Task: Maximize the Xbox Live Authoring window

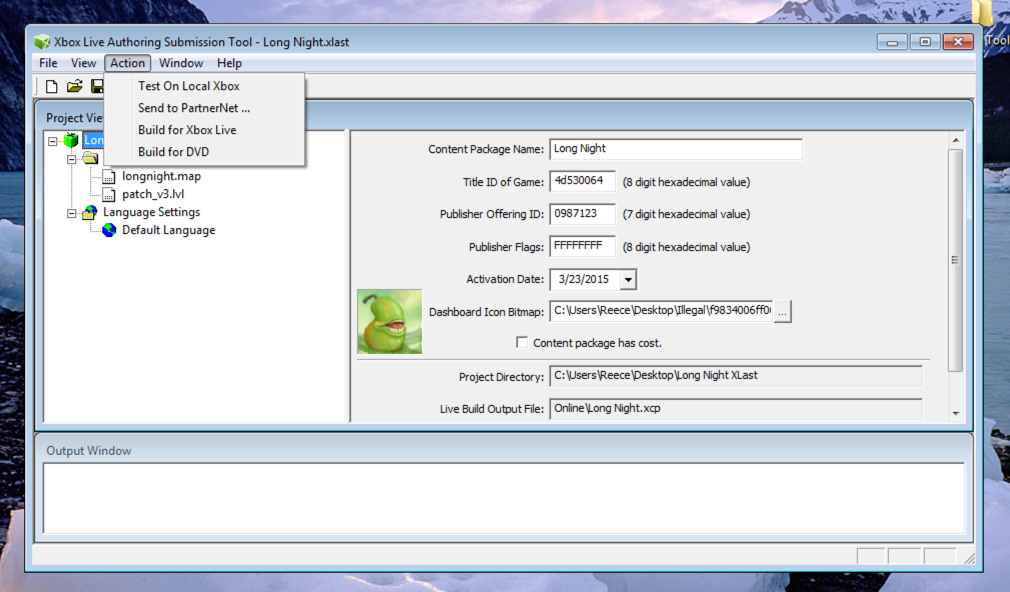Action: tap(925, 42)
